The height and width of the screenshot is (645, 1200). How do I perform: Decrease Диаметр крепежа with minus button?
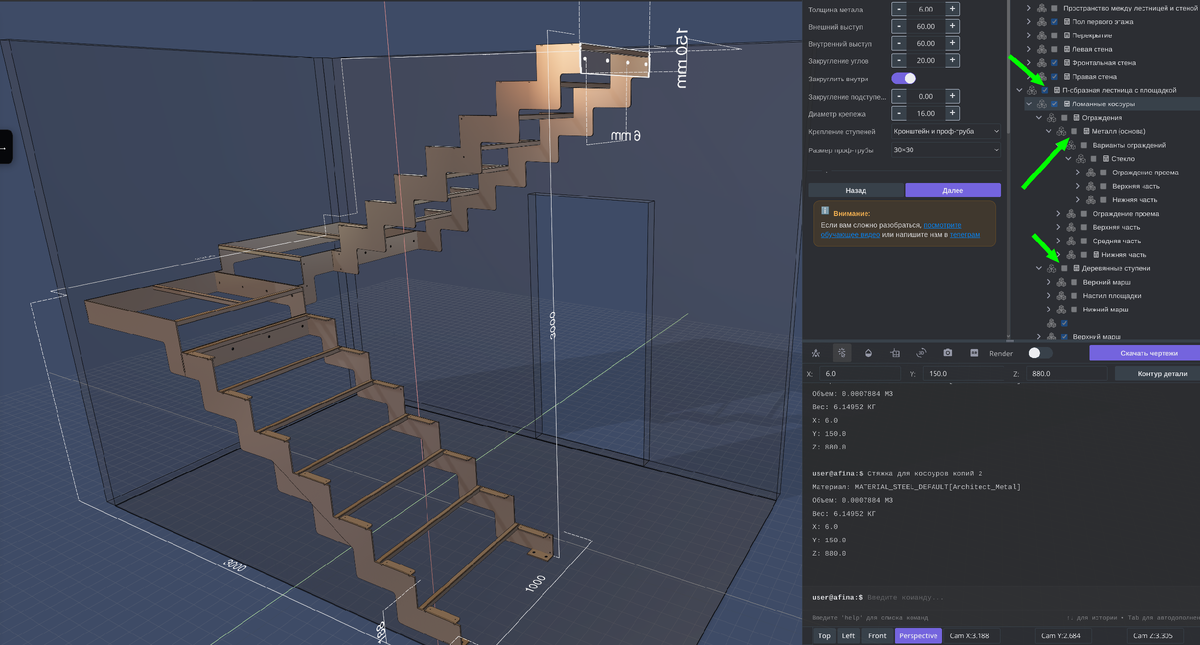pyautogui.click(x=898, y=113)
